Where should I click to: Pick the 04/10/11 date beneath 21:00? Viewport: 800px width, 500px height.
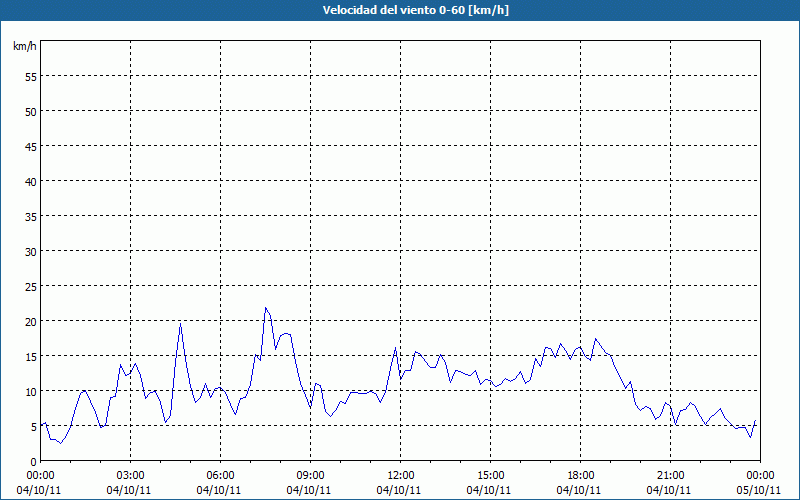click(669, 490)
